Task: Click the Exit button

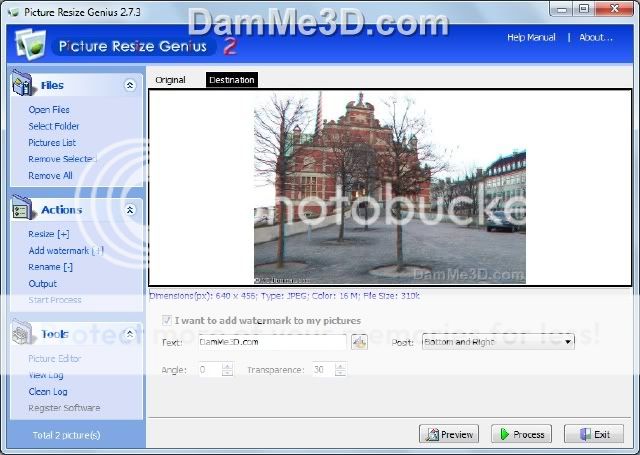Action: (593, 434)
